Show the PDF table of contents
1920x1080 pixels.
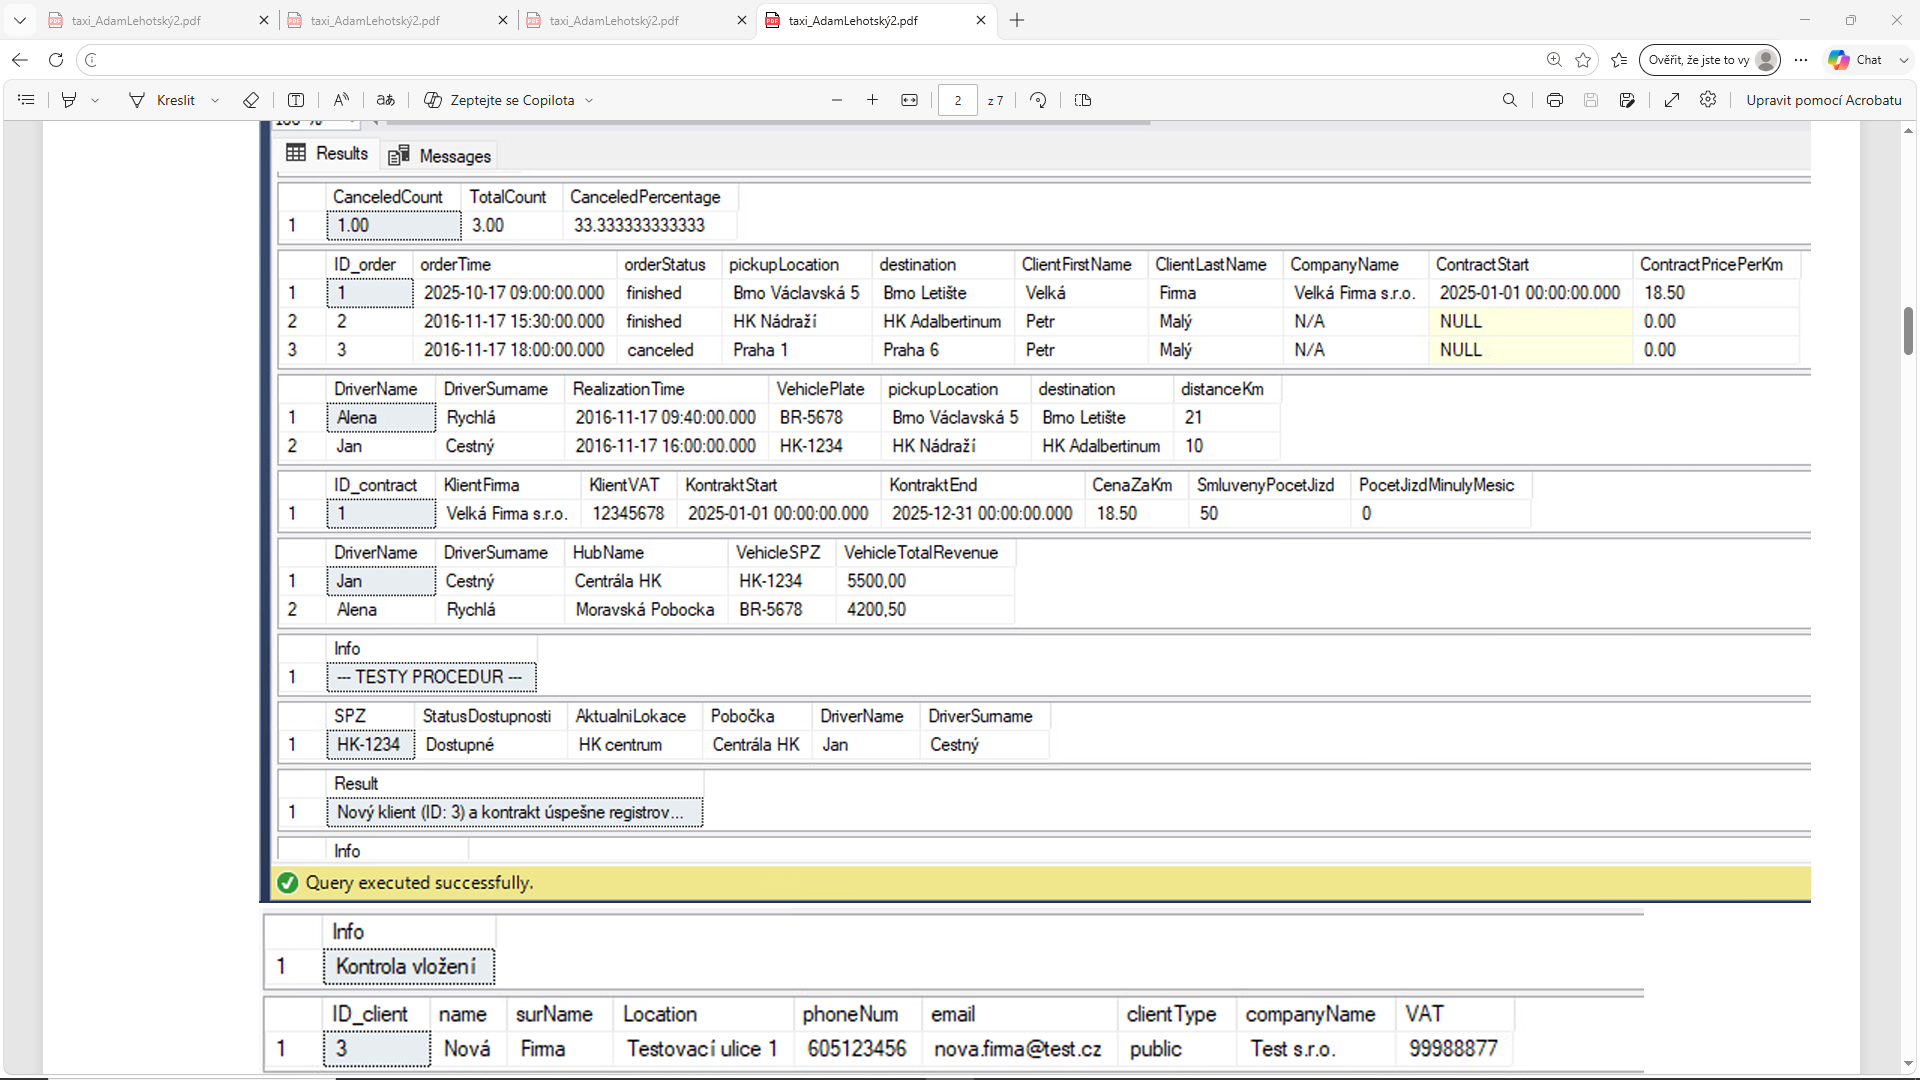click(27, 100)
